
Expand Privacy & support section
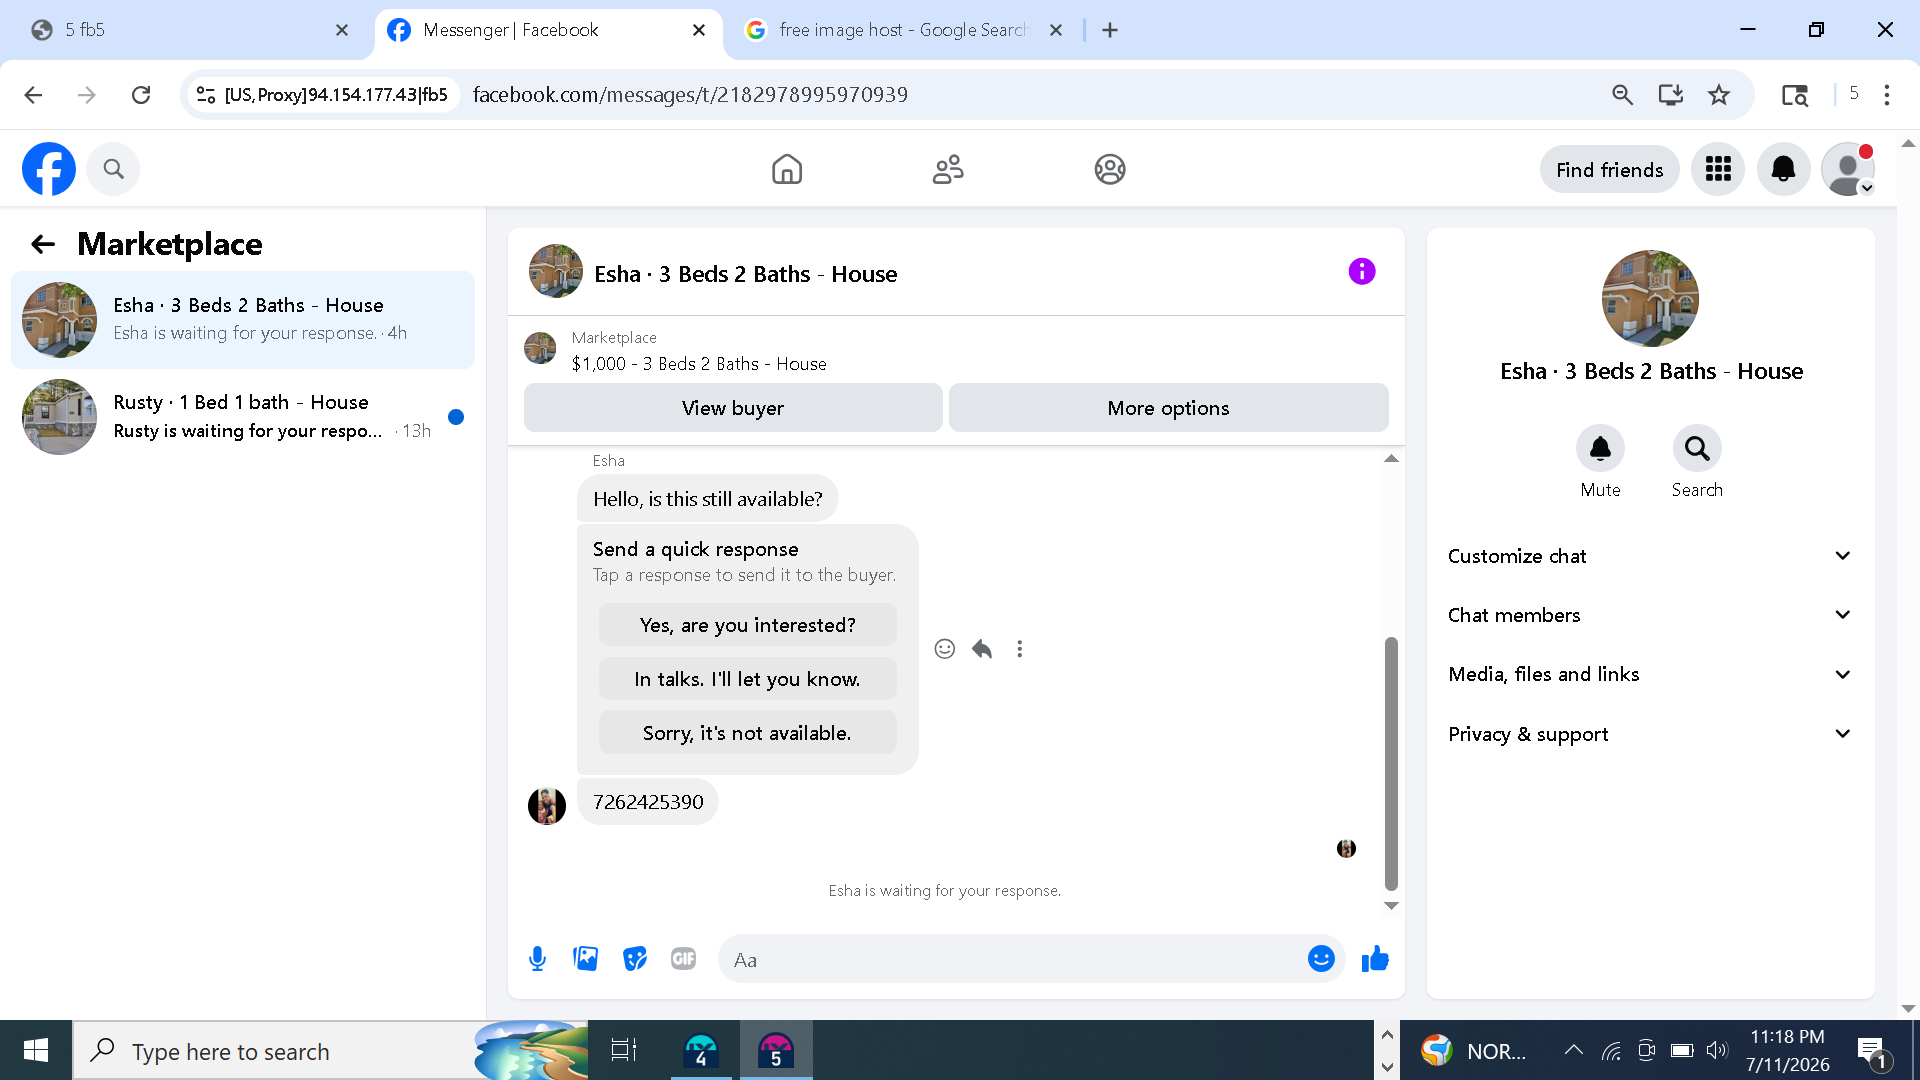coord(1649,734)
